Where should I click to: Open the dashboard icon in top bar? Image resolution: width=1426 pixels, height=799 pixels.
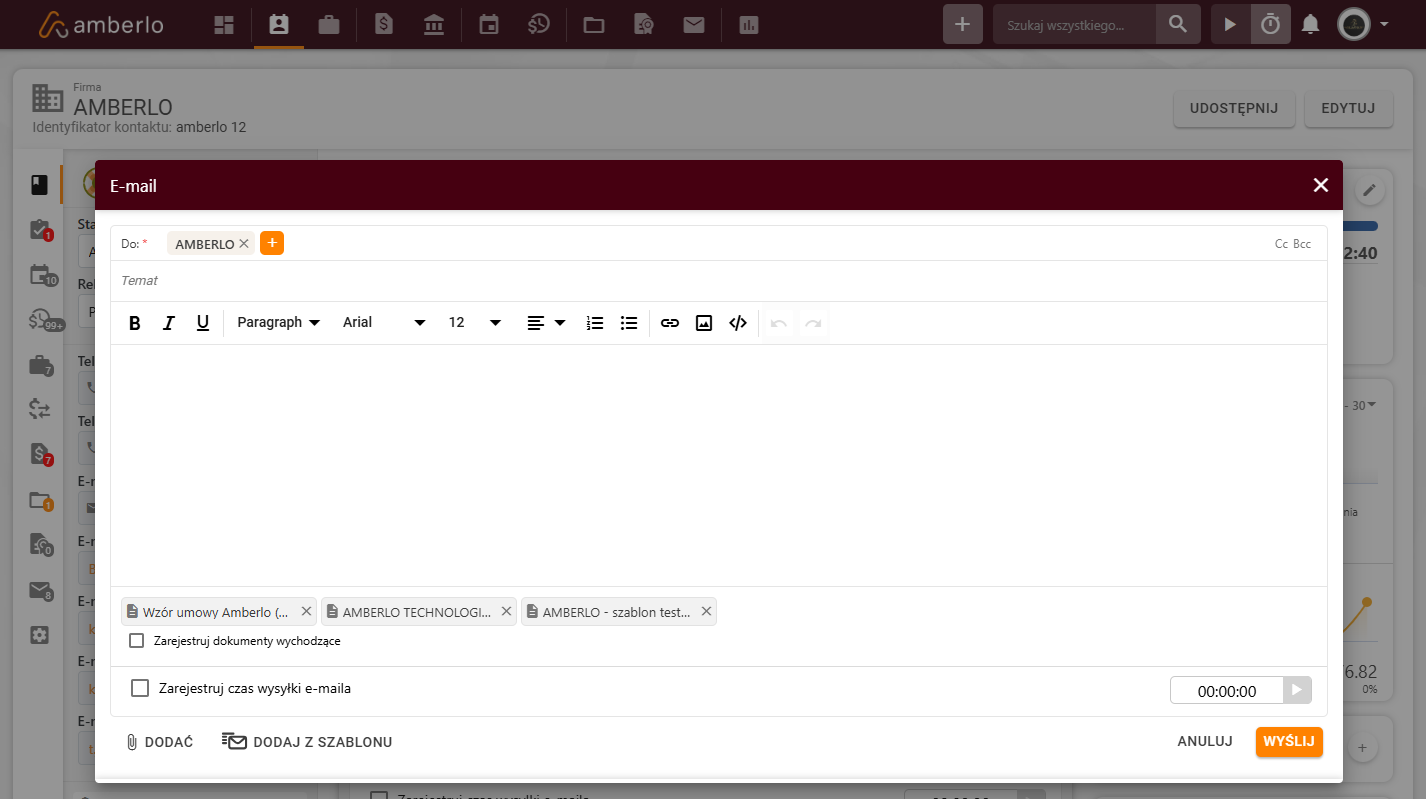pyautogui.click(x=224, y=24)
